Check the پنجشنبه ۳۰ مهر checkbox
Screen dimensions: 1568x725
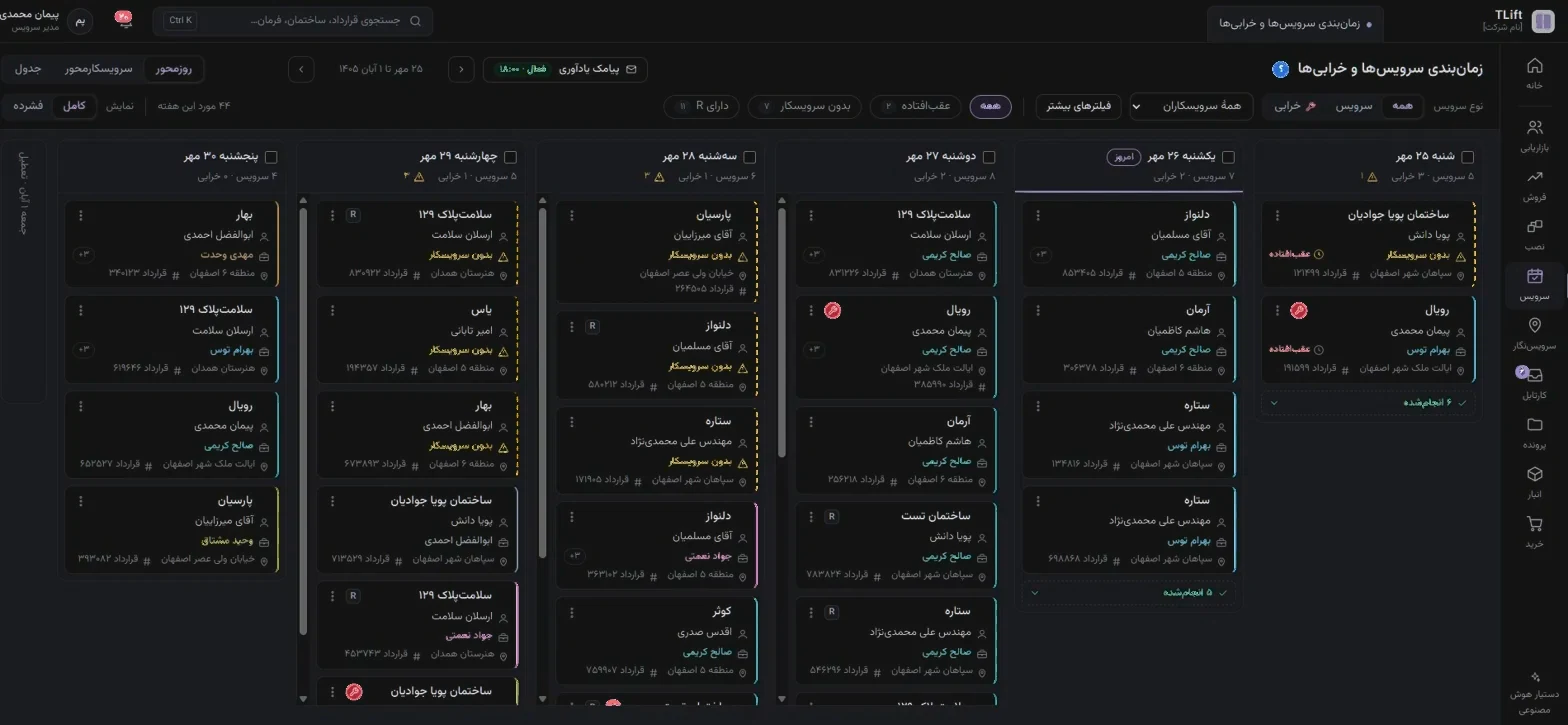[x=271, y=157]
